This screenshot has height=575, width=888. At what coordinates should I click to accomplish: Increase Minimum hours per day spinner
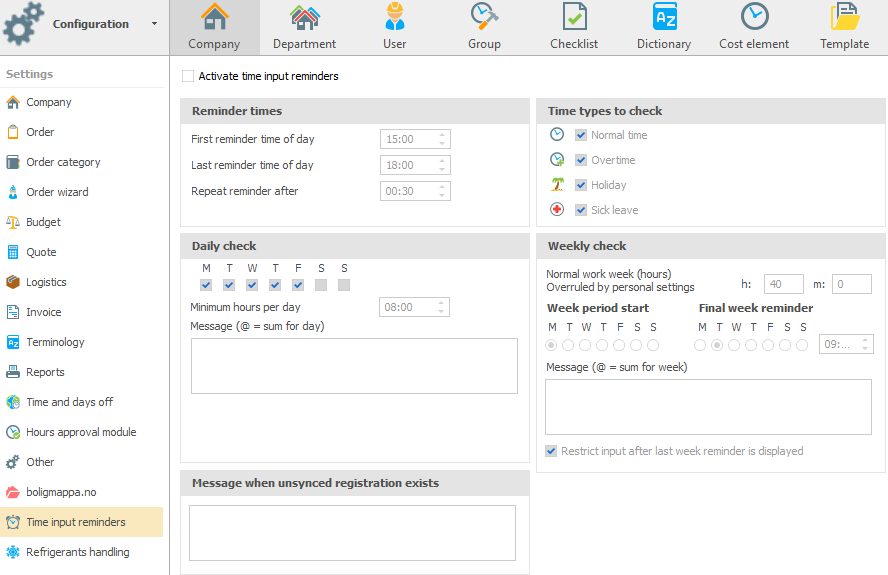coord(441,303)
